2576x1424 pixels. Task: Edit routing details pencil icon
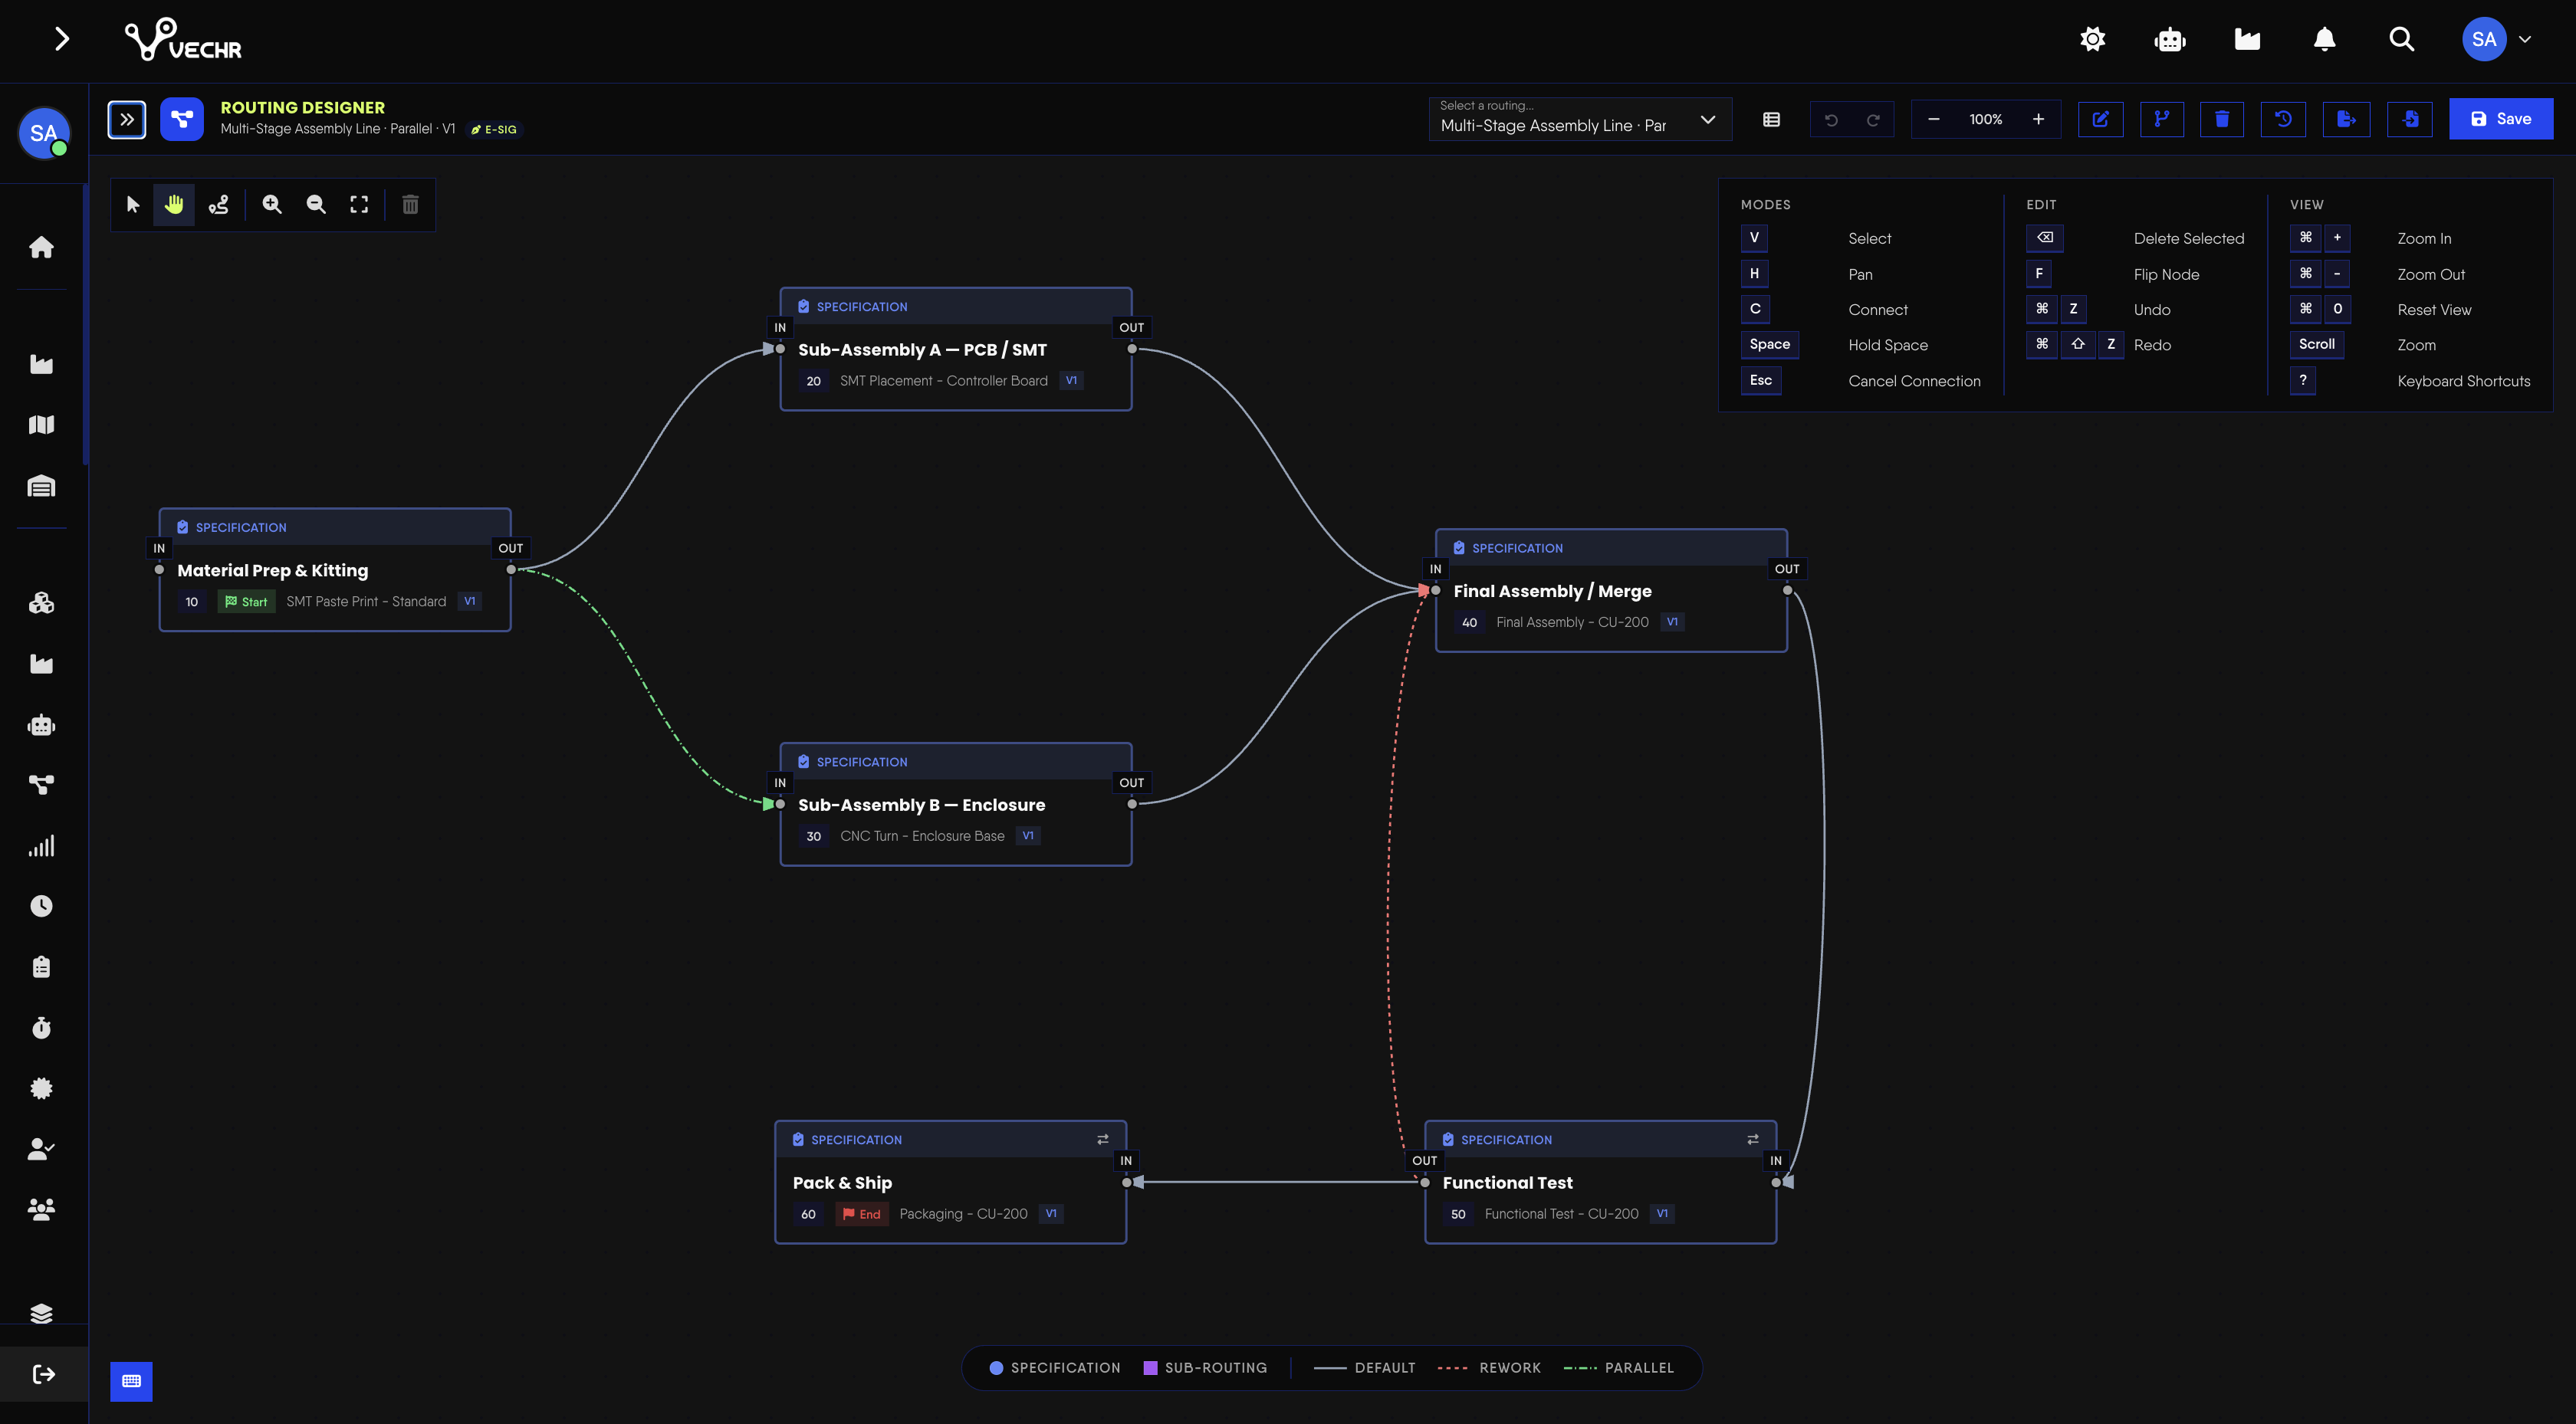pos(2100,119)
